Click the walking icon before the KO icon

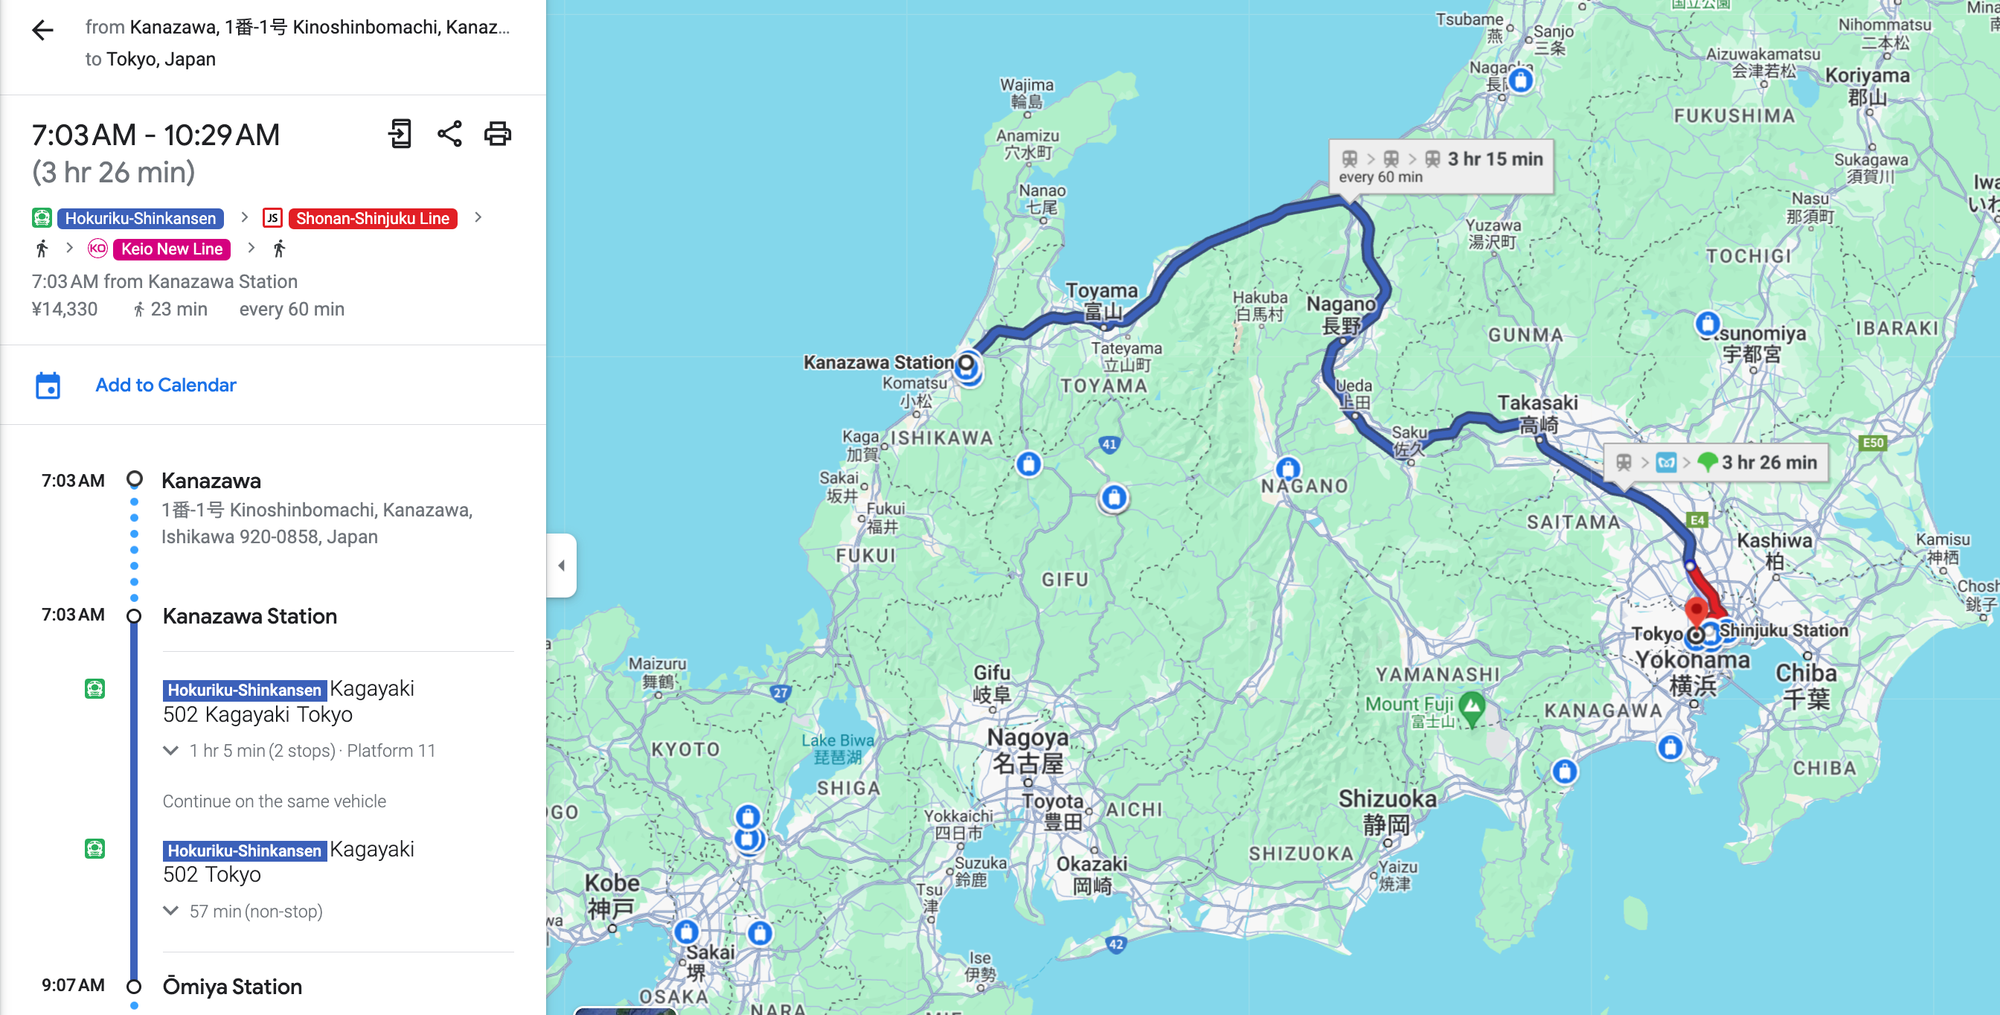[42, 249]
